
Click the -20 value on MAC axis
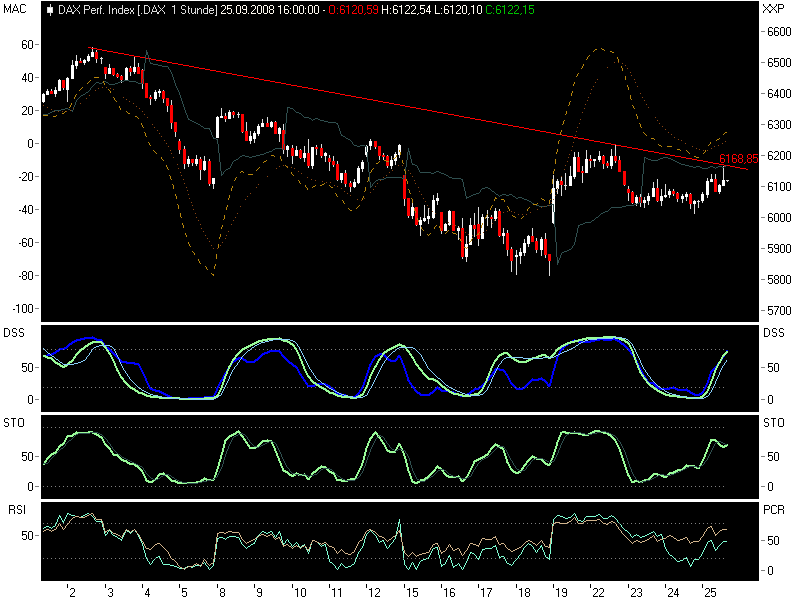click(25, 177)
